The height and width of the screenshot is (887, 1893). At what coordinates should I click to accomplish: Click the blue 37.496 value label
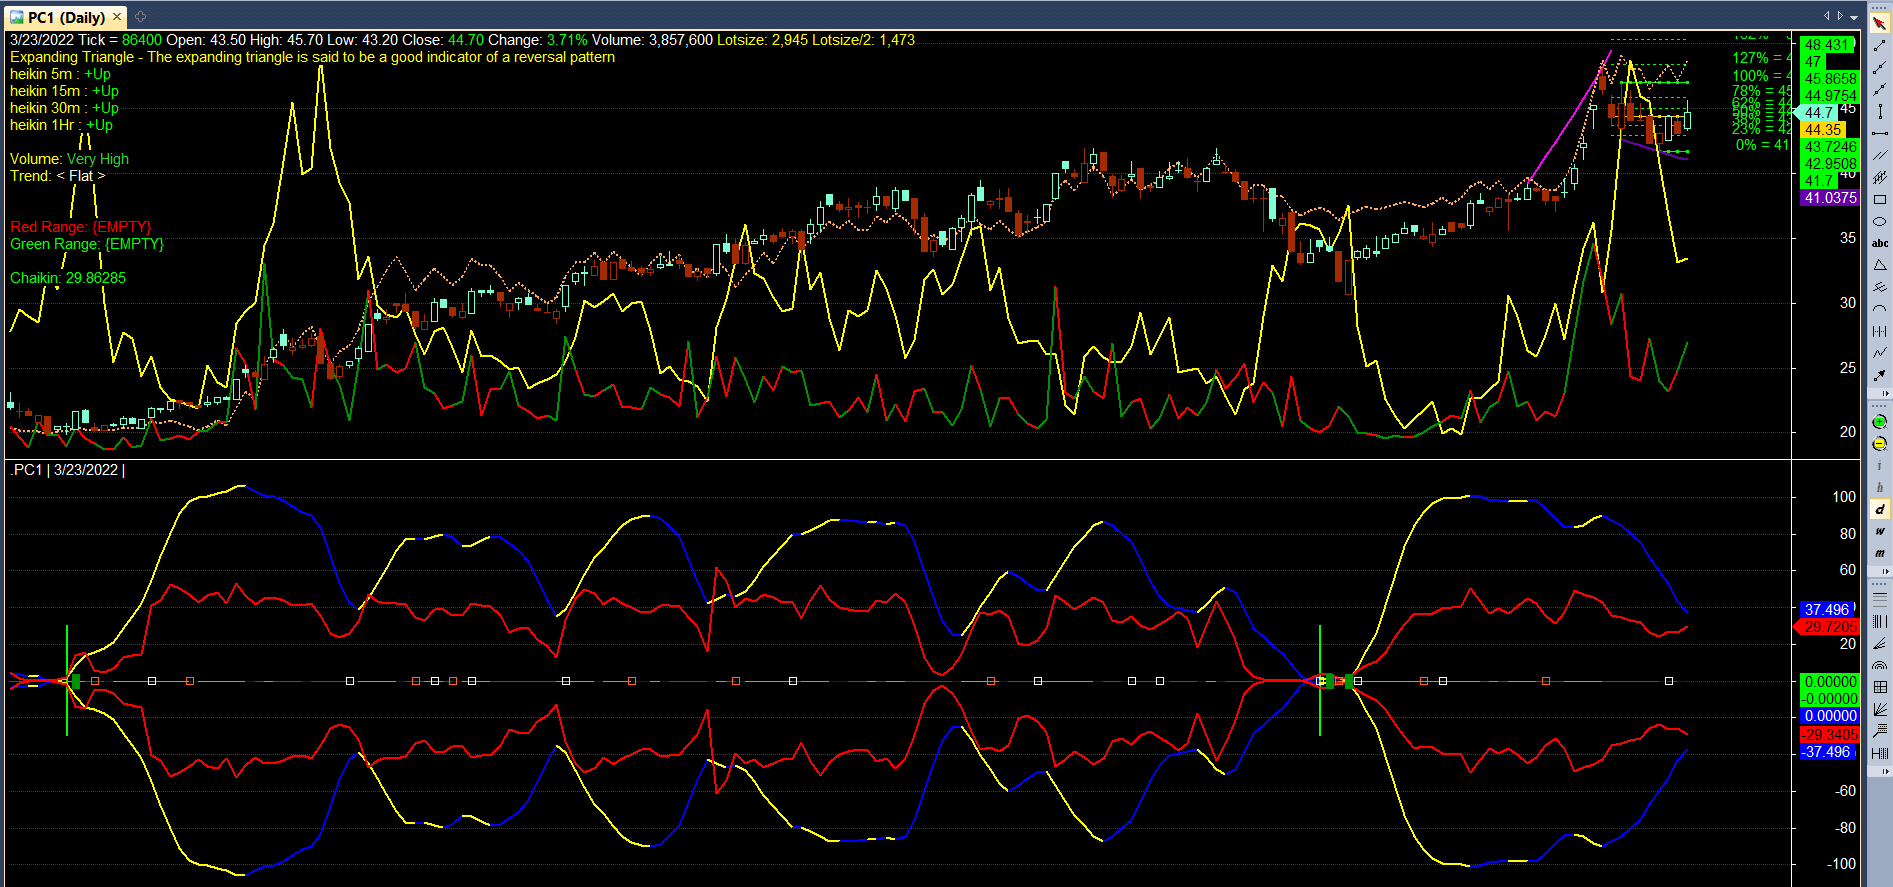coord(1827,609)
